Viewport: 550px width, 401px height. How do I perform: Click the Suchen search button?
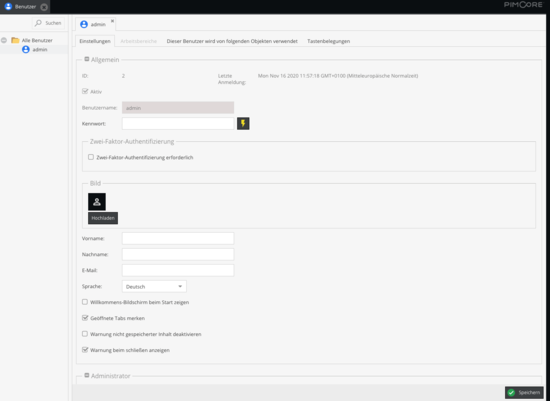48,23
